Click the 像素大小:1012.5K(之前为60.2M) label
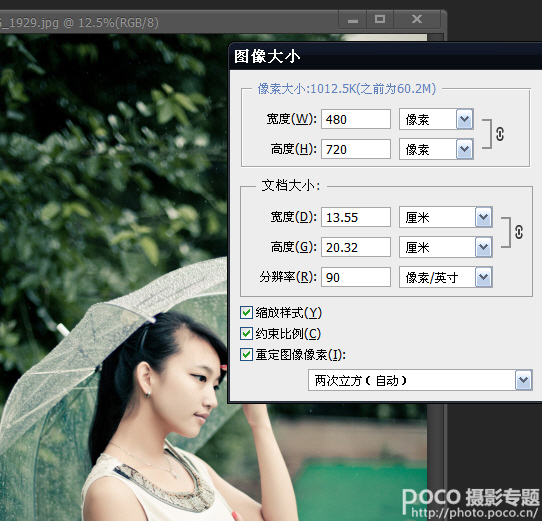Image resolution: width=542 pixels, height=521 pixels. point(347,89)
